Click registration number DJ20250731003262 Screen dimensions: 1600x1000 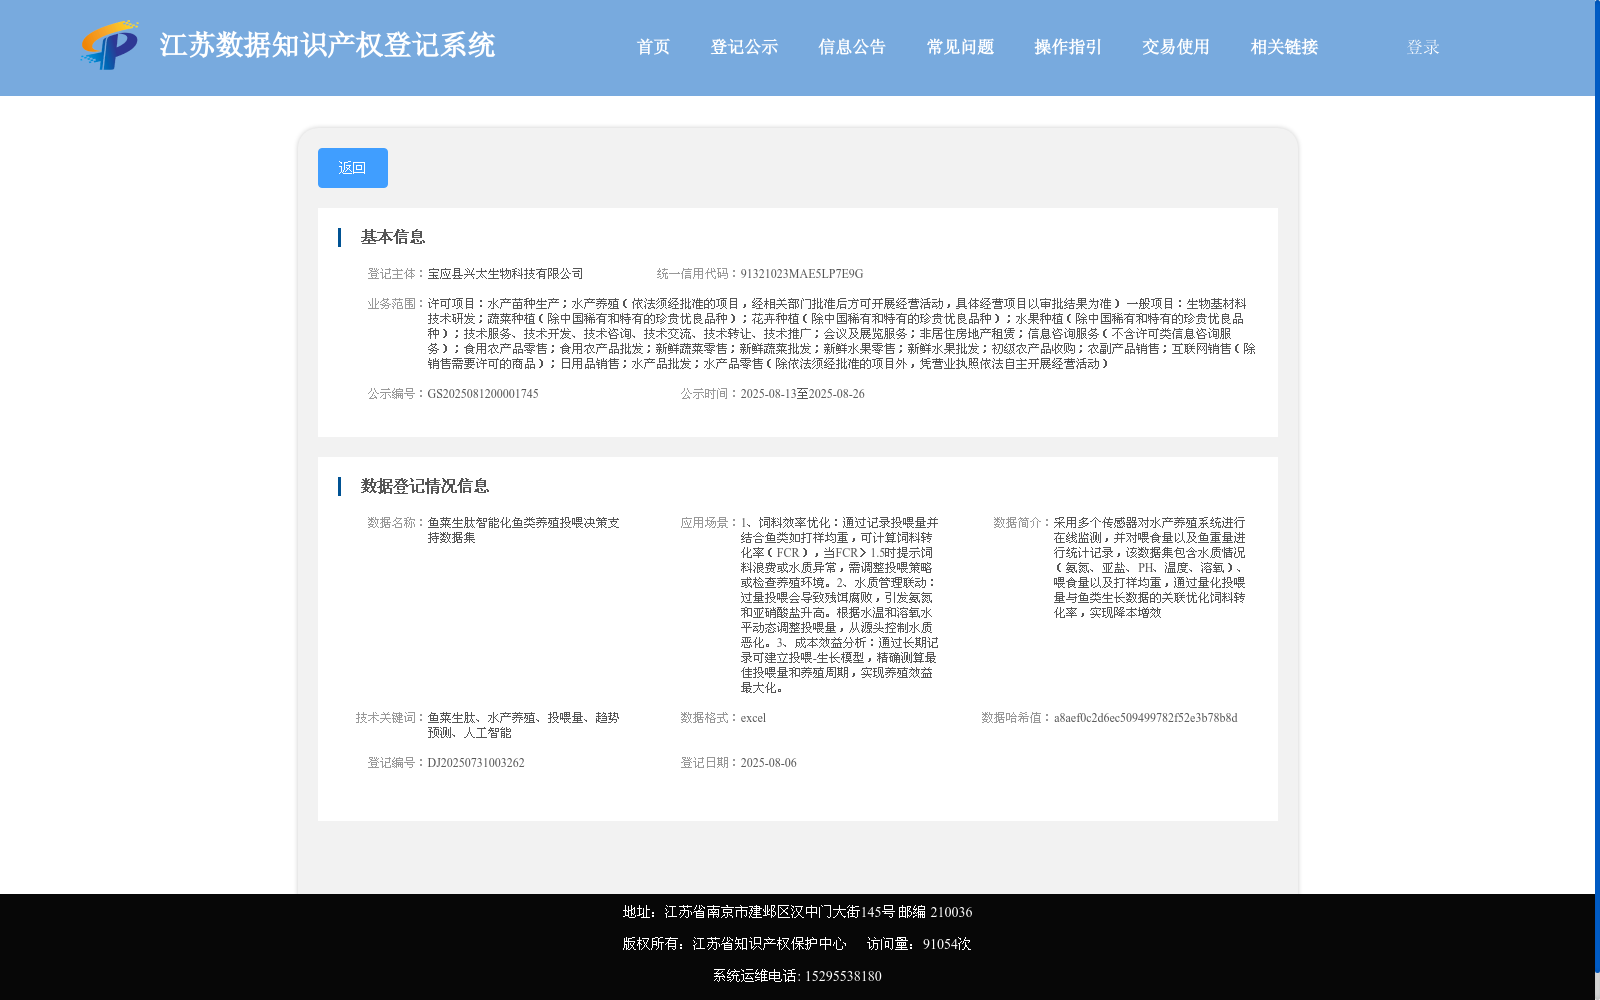coord(476,763)
